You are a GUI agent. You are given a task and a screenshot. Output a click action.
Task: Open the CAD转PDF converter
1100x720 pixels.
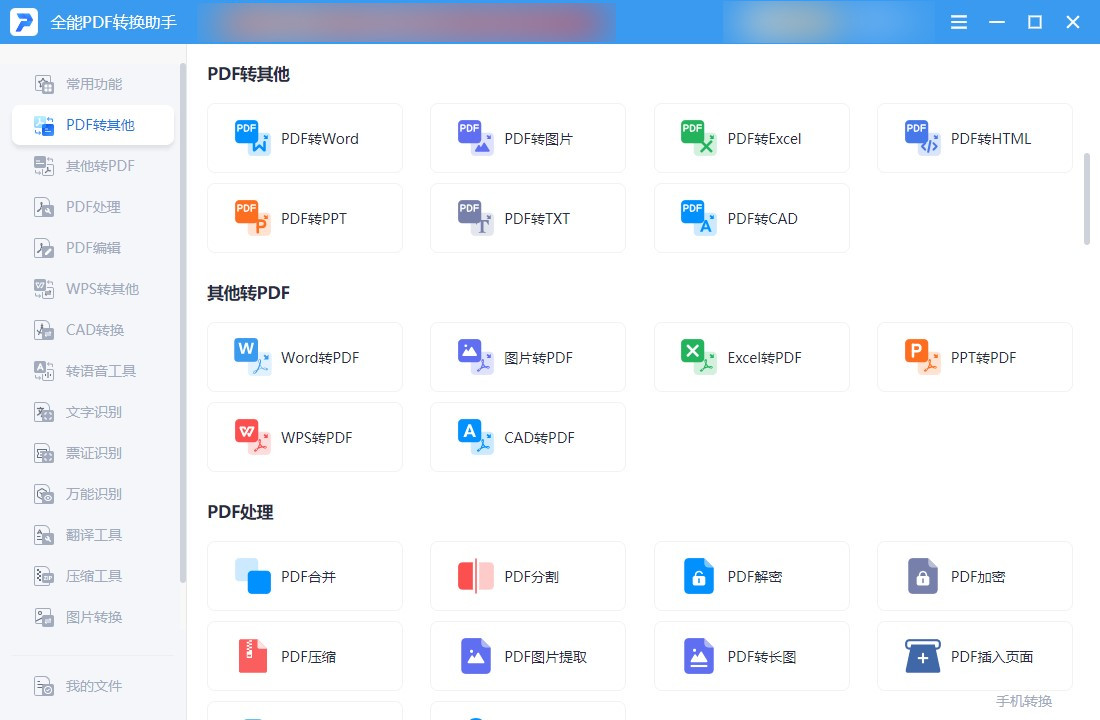528,437
